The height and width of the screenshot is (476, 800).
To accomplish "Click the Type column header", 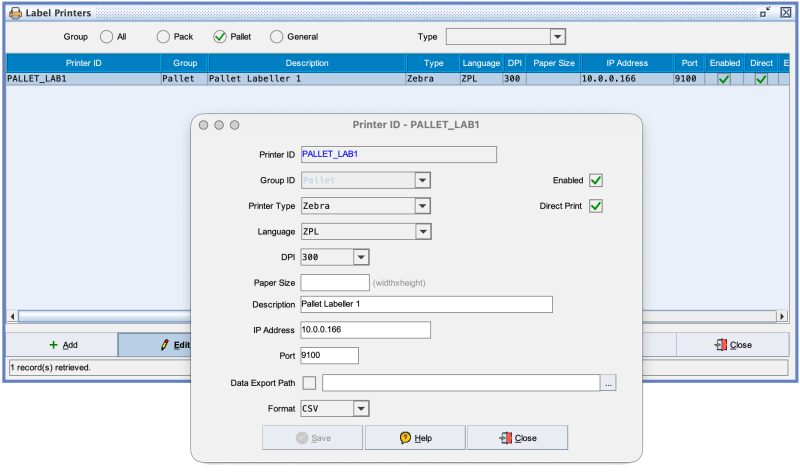I will [433, 63].
